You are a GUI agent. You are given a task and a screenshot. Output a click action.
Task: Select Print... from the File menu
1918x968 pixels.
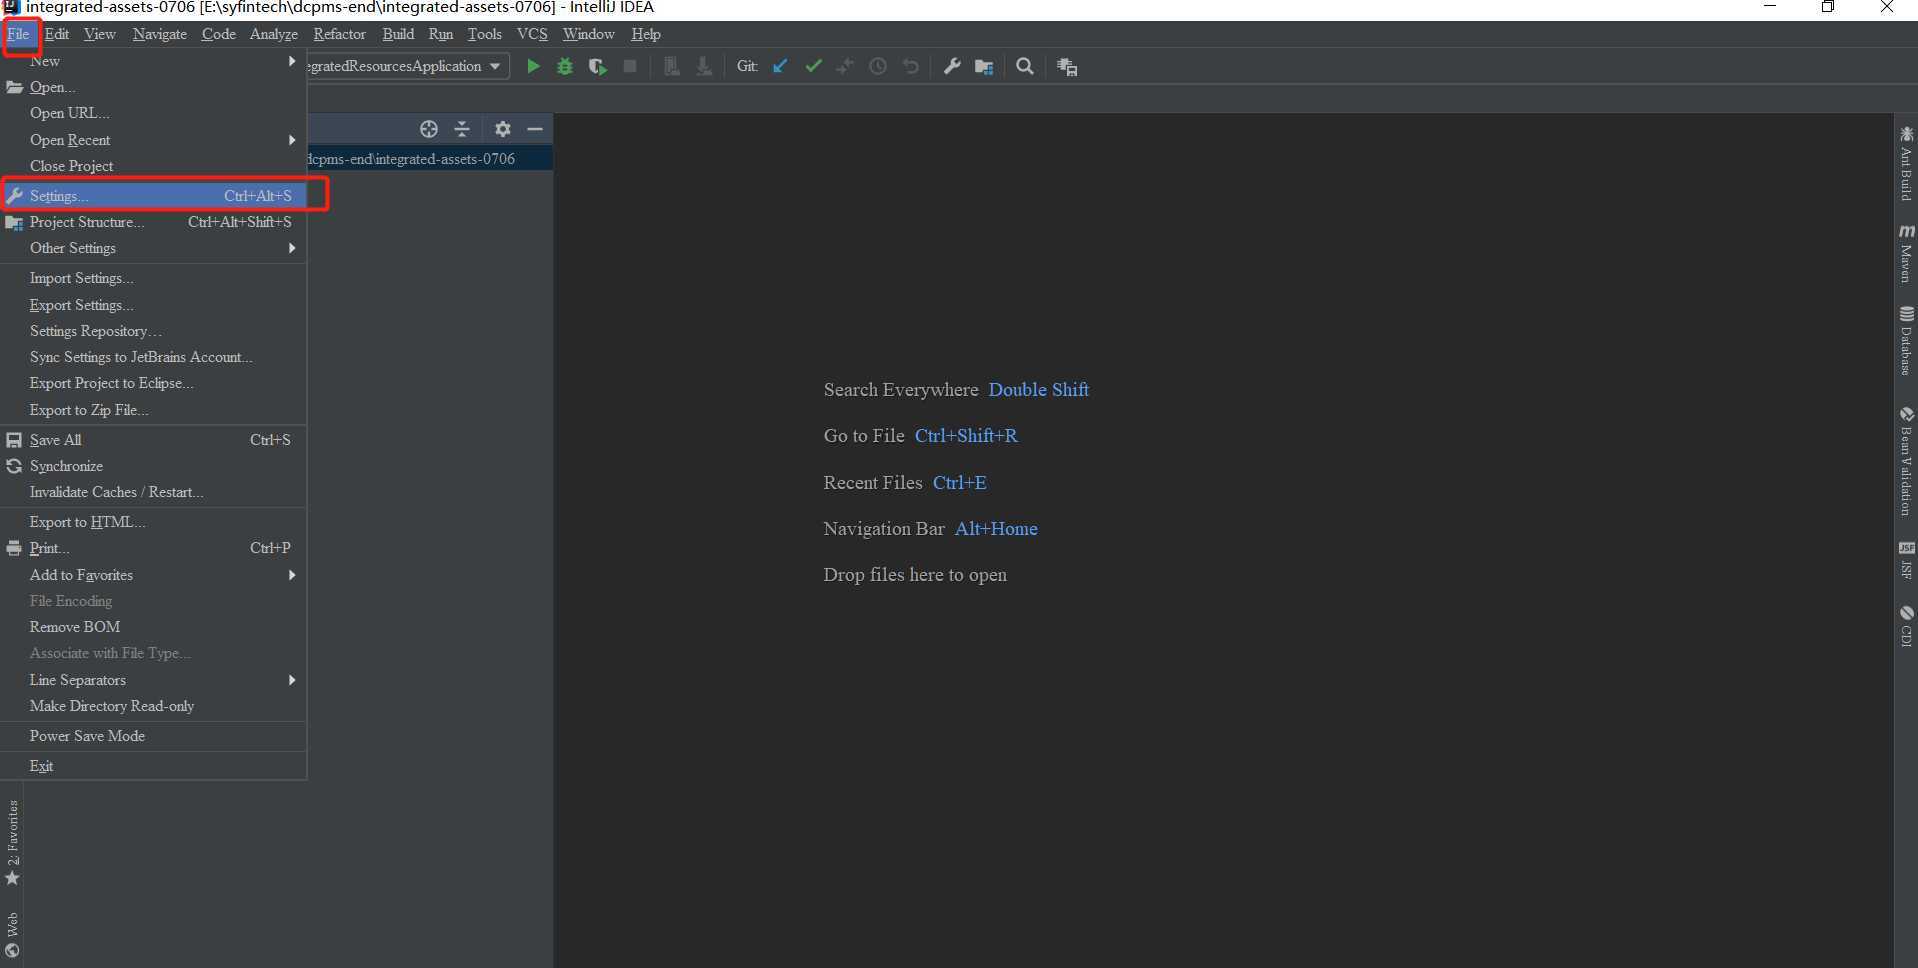(x=153, y=548)
